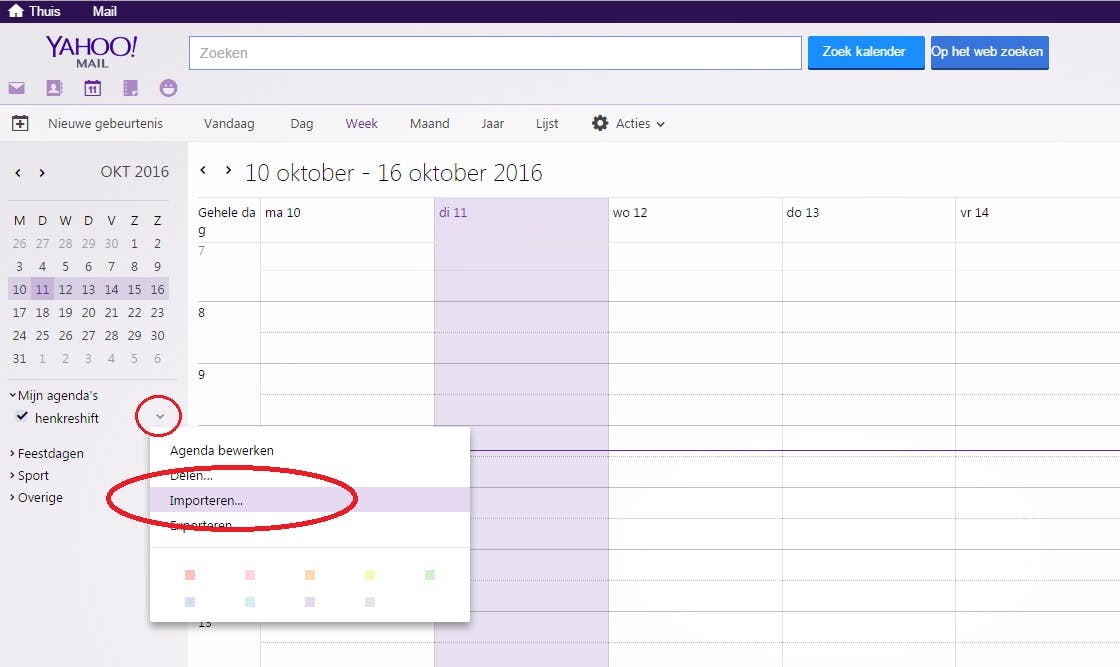Click Nieuwe gebeurtenis
Screen dimensions: 1120x667
pyautogui.click(x=105, y=124)
